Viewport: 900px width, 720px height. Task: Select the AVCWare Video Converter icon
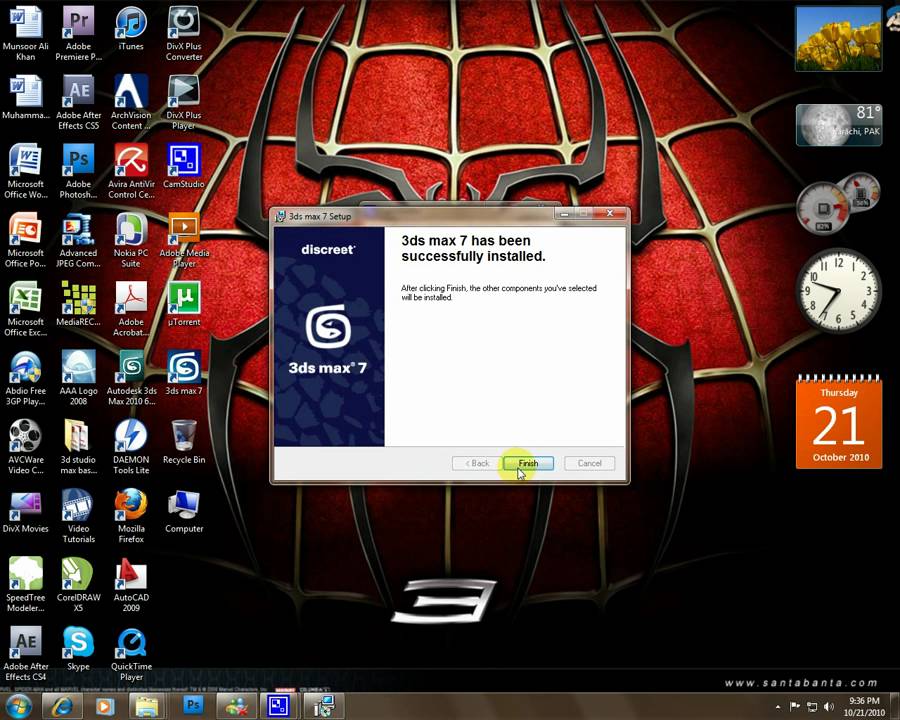25,447
